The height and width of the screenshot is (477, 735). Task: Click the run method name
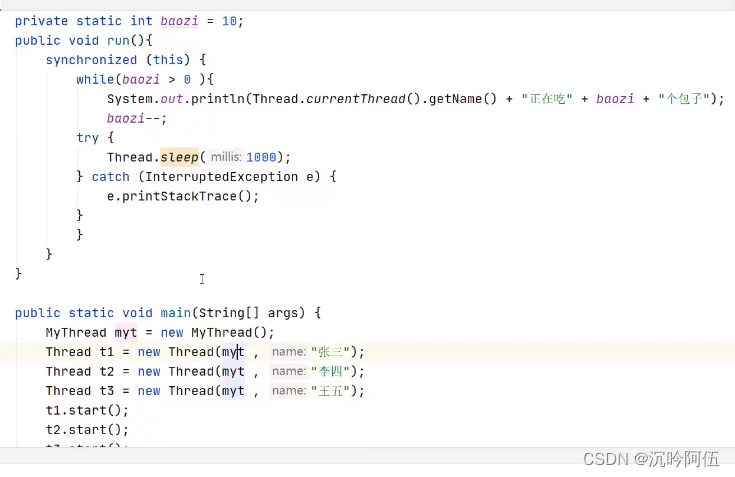point(118,41)
